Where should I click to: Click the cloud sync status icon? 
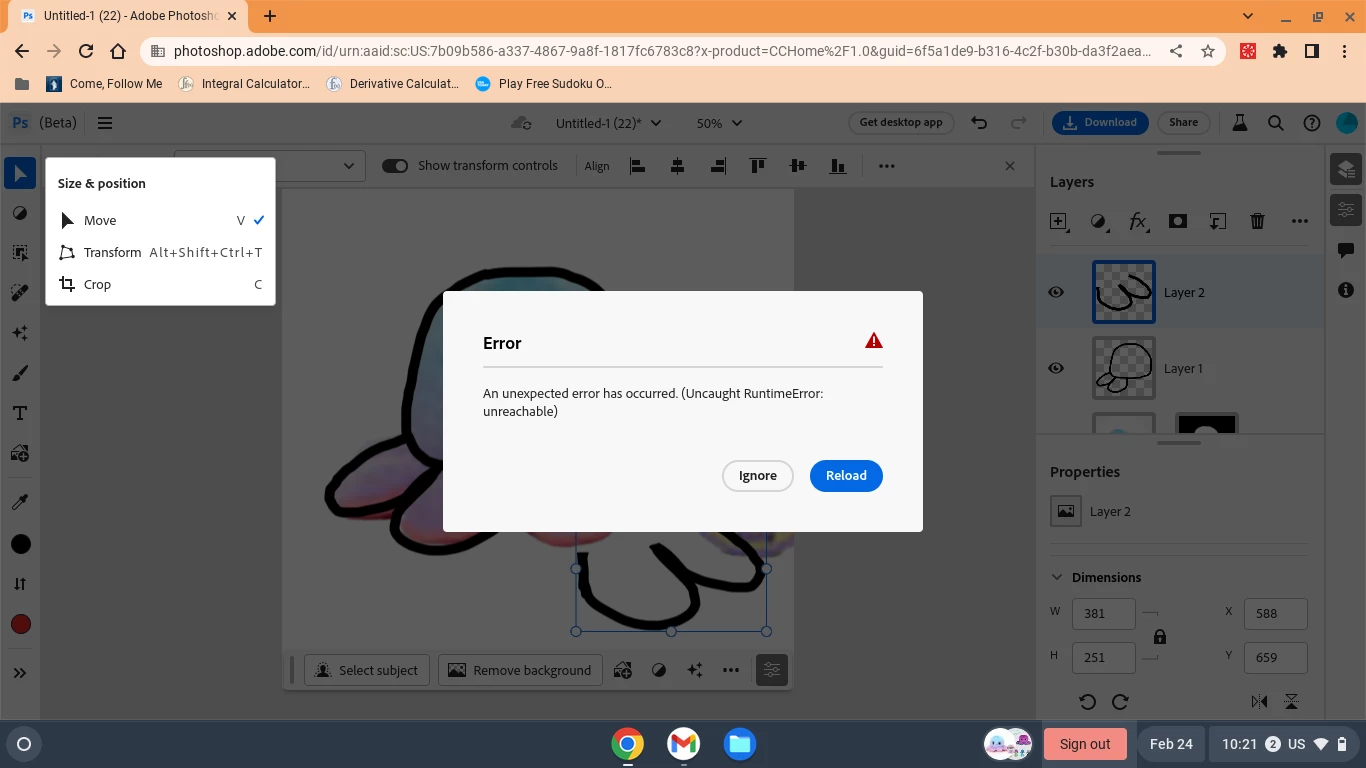coord(520,123)
